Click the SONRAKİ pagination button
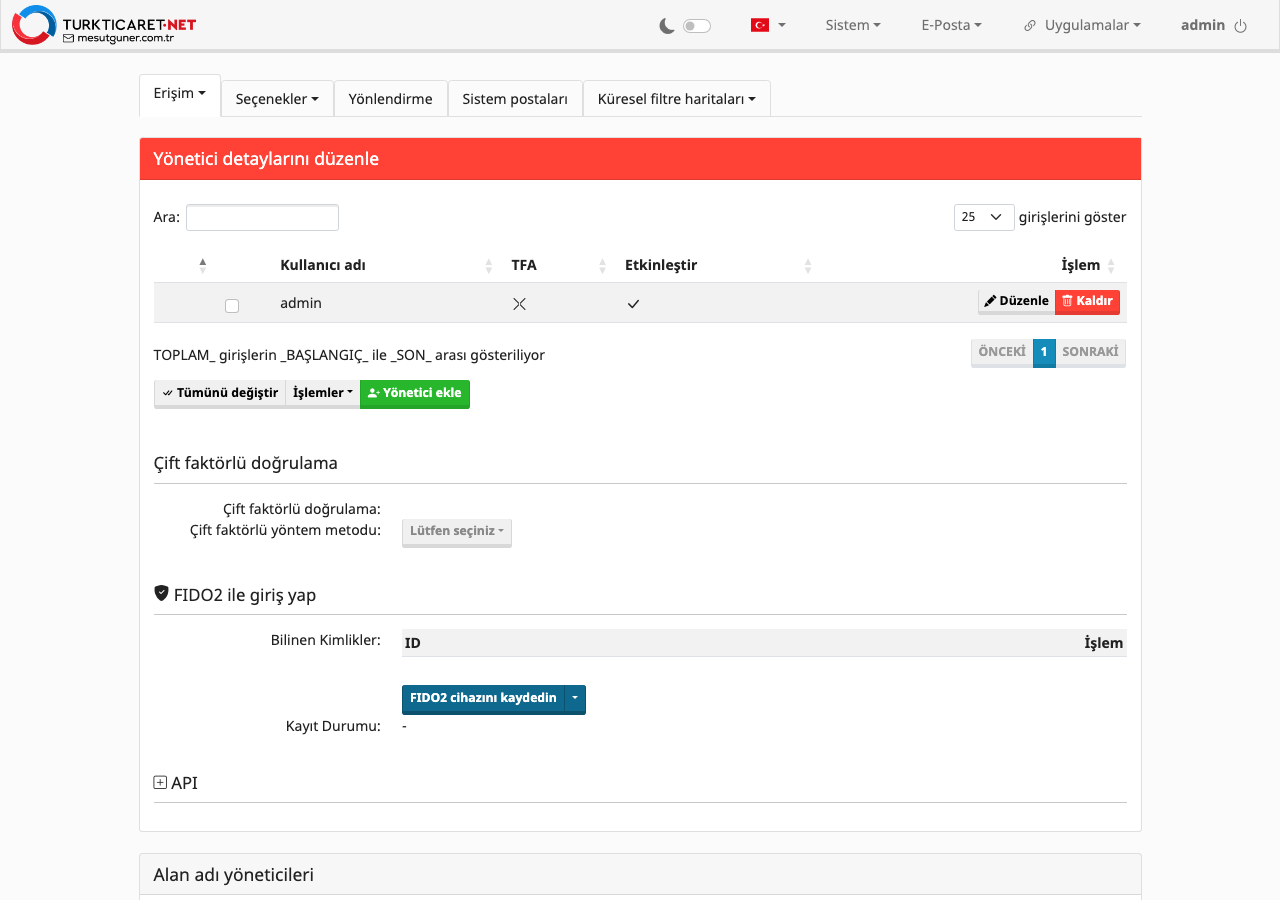This screenshot has width=1280, height=900. (1090, 353)
